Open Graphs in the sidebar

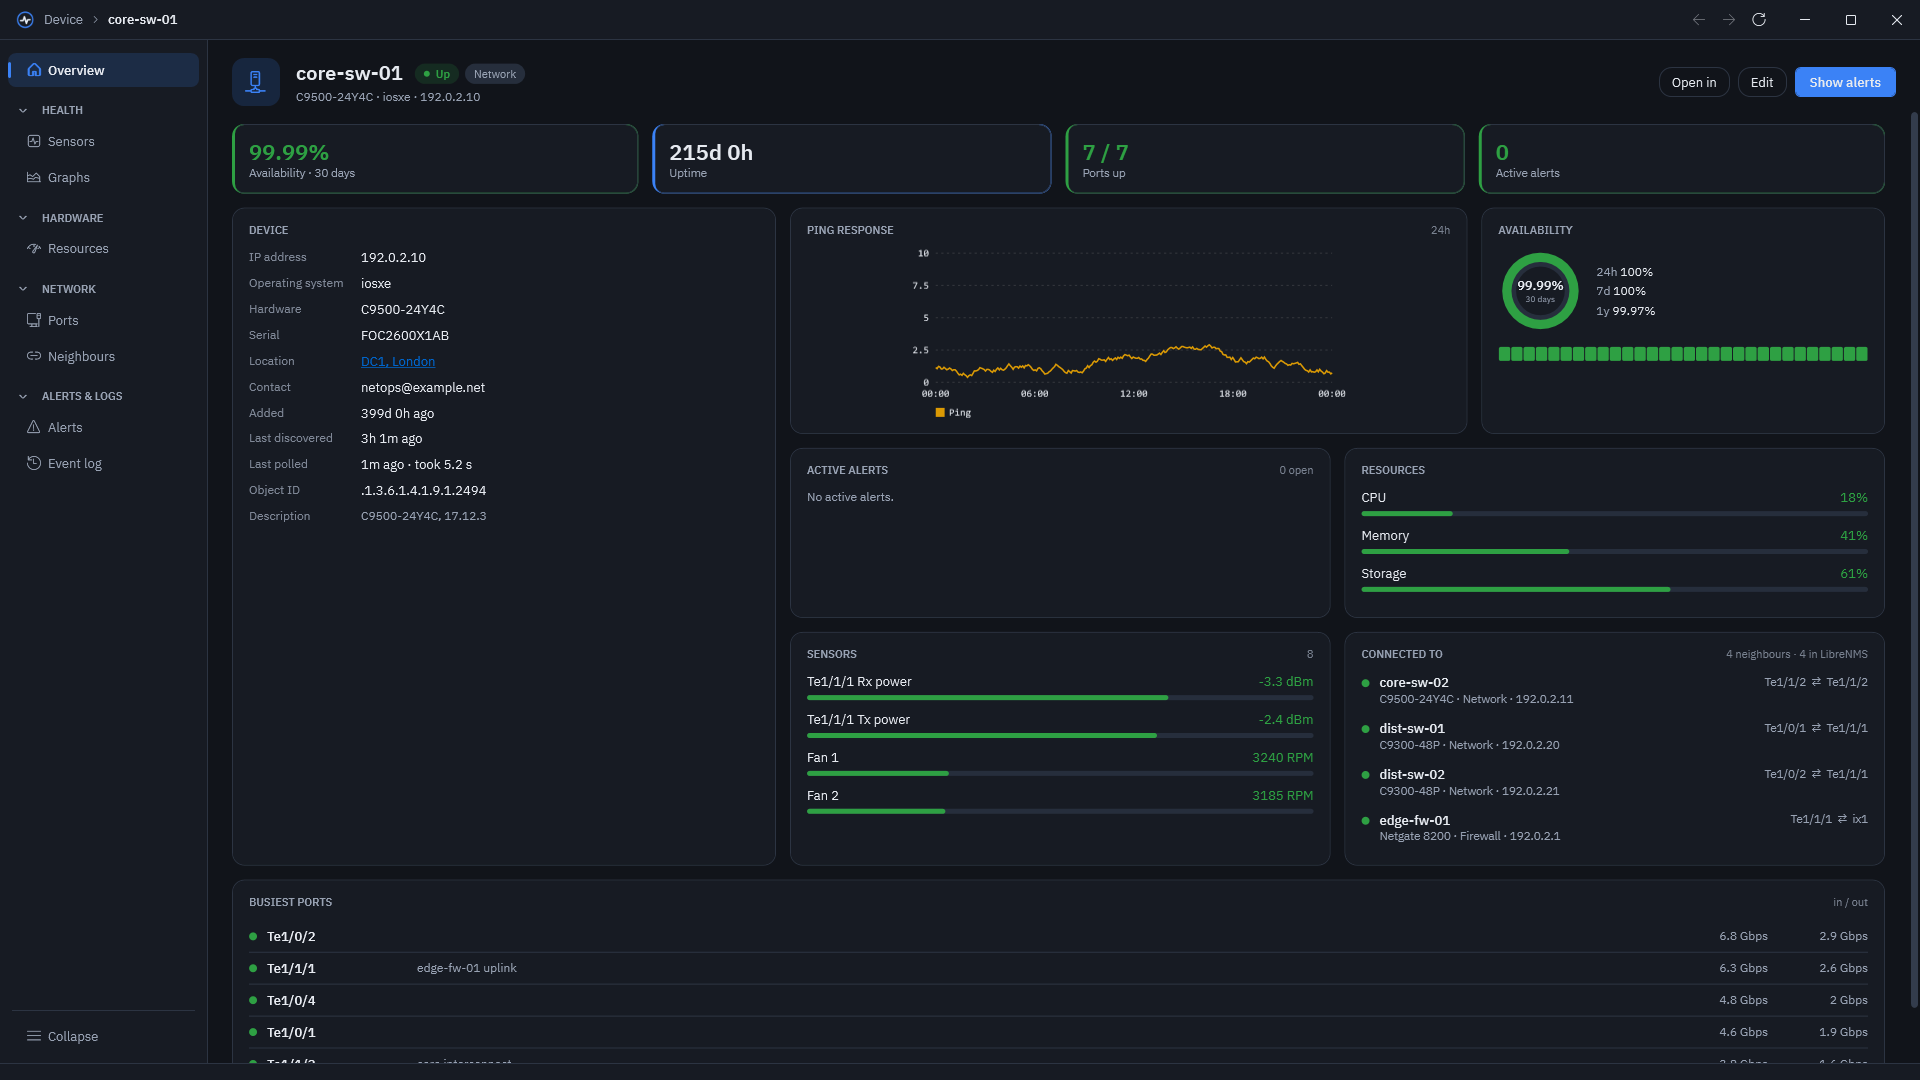coord(104,177)
